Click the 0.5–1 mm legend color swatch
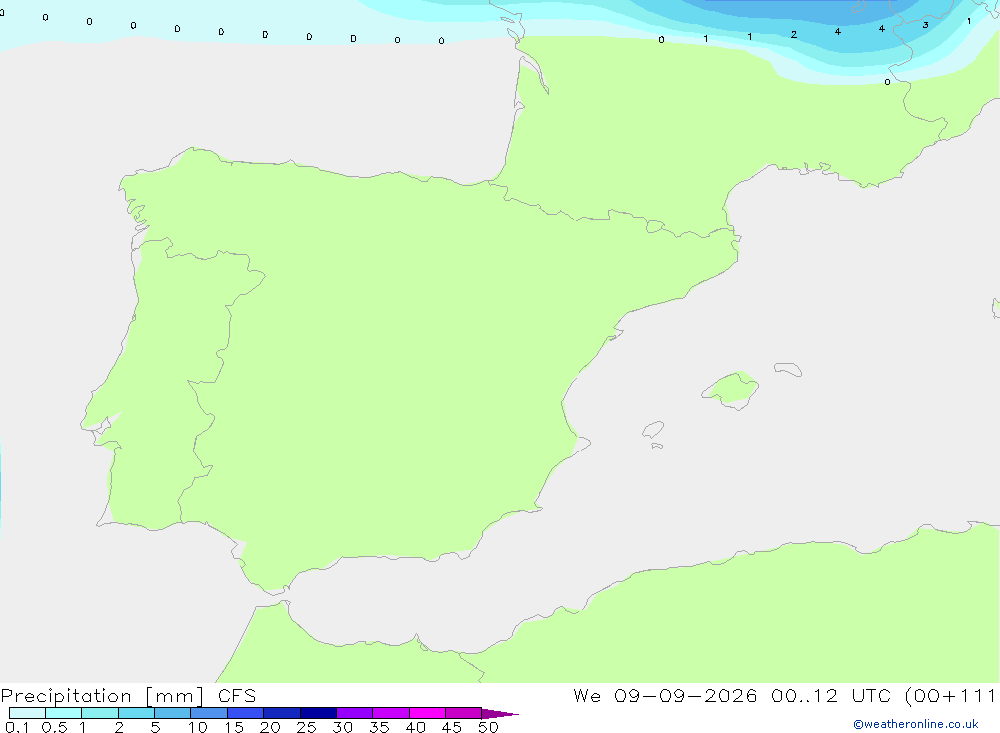Image resolution: width=1000 pixels, height=733 pixels. coord(64,713)
